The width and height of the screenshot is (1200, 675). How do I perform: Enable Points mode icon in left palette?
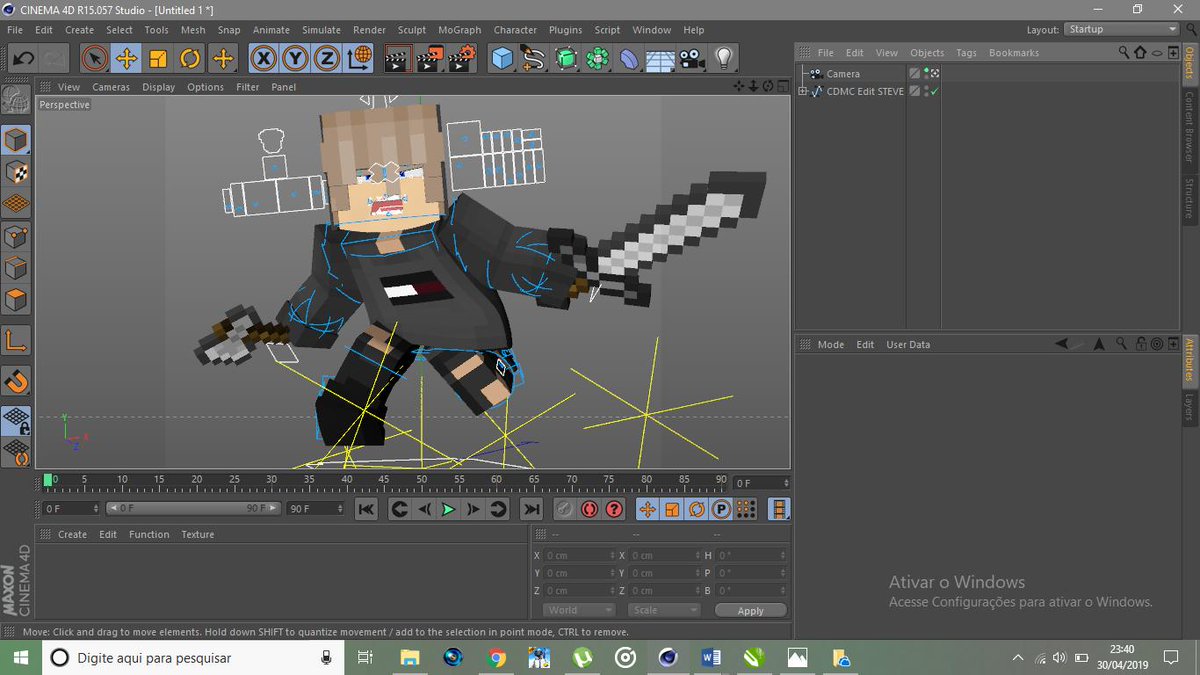(x=16, y=236)
